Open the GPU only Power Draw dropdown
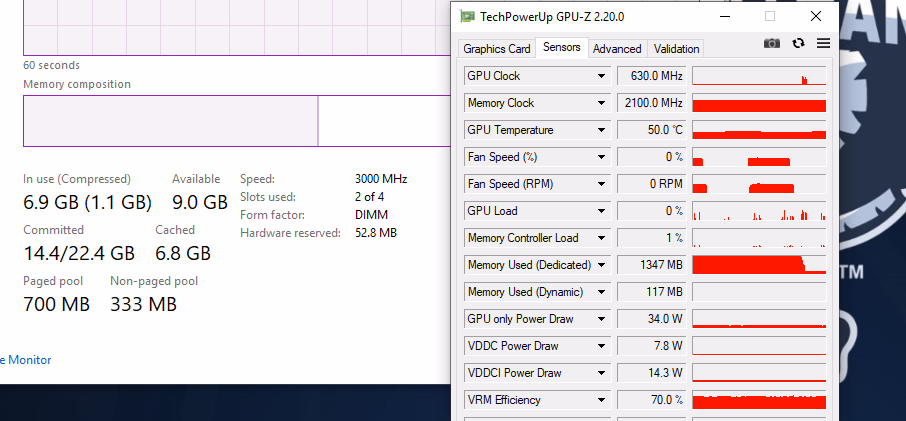The width and height of the screenshot is (906, 421). click(601, 319)
